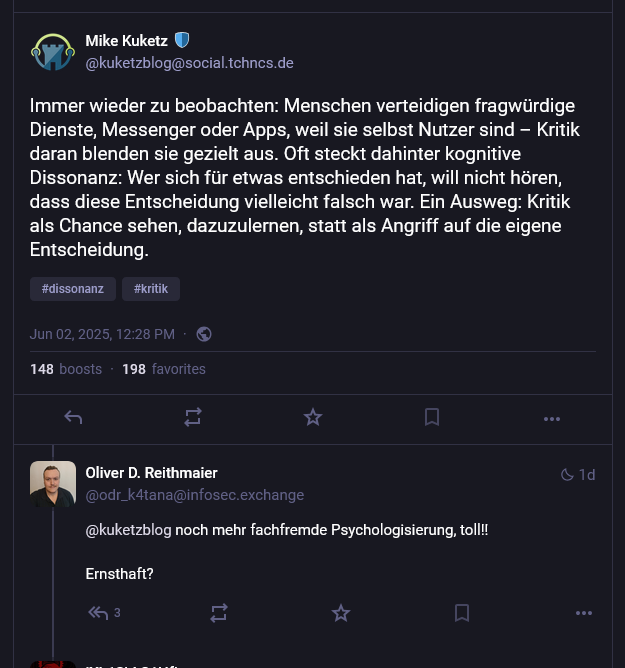Reply to Oliver D. Reithmaier's comment
This screenshot has height=668, width=625.
click(x=99, y=613)
